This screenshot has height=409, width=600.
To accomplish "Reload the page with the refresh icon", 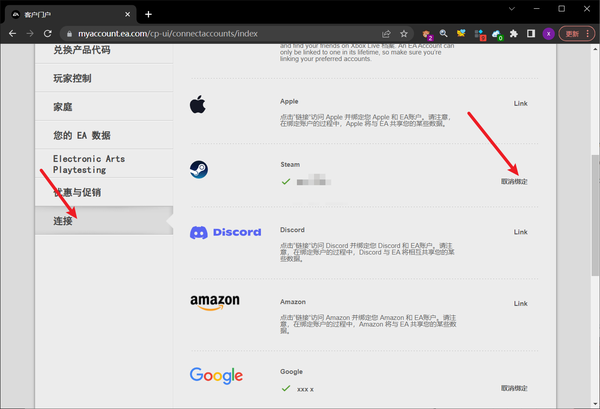I will tap(47, 34).
